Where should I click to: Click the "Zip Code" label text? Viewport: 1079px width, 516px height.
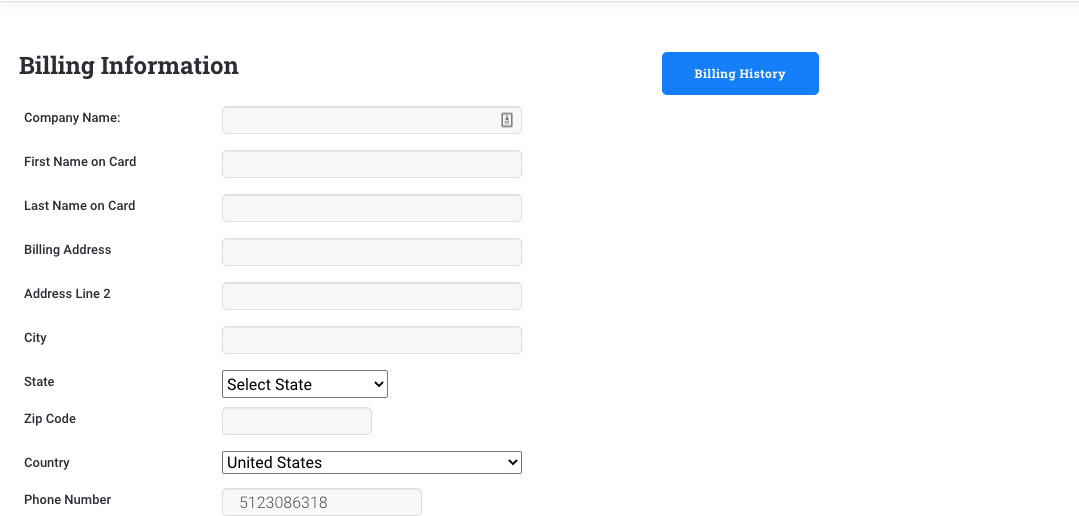pyautogui.click(x=50, y=419)
